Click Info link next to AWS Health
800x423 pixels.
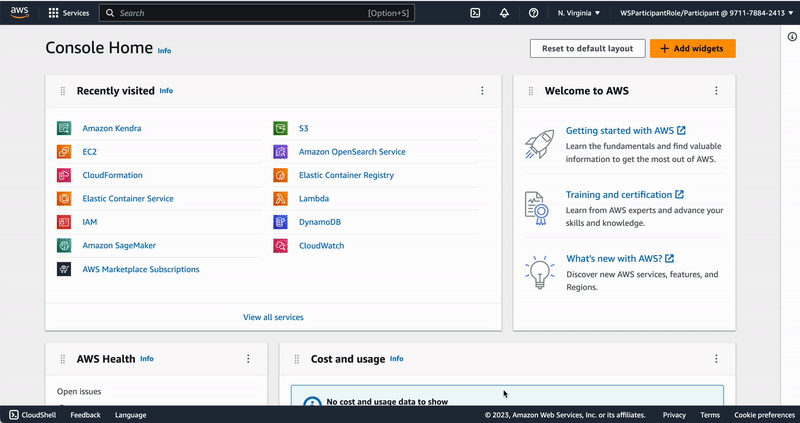tap(146, 358)
